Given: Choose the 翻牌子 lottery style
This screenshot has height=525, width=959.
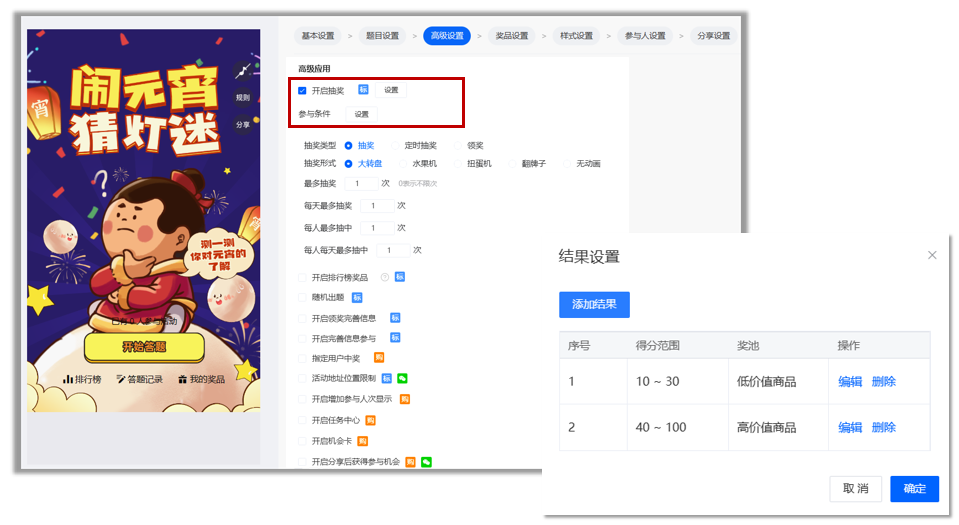Looking at the screenshot, I should pos(512,164).
